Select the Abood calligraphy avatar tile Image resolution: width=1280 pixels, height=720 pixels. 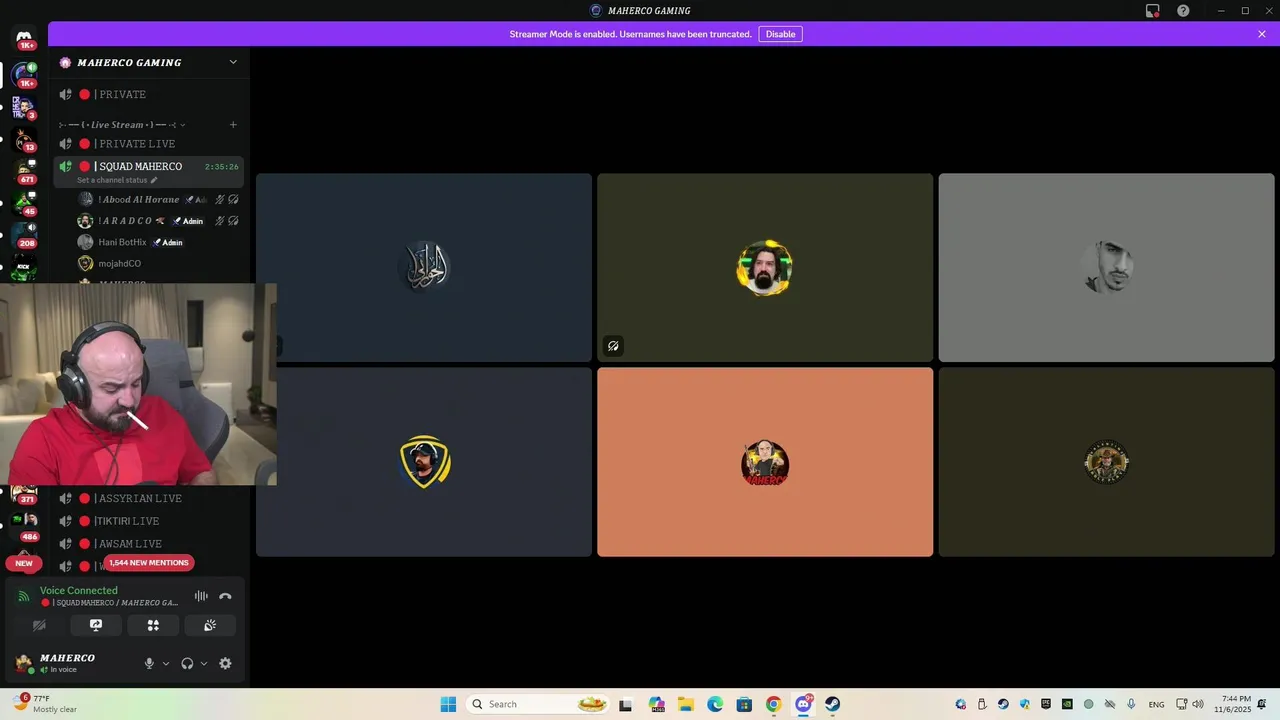point(424,267)
